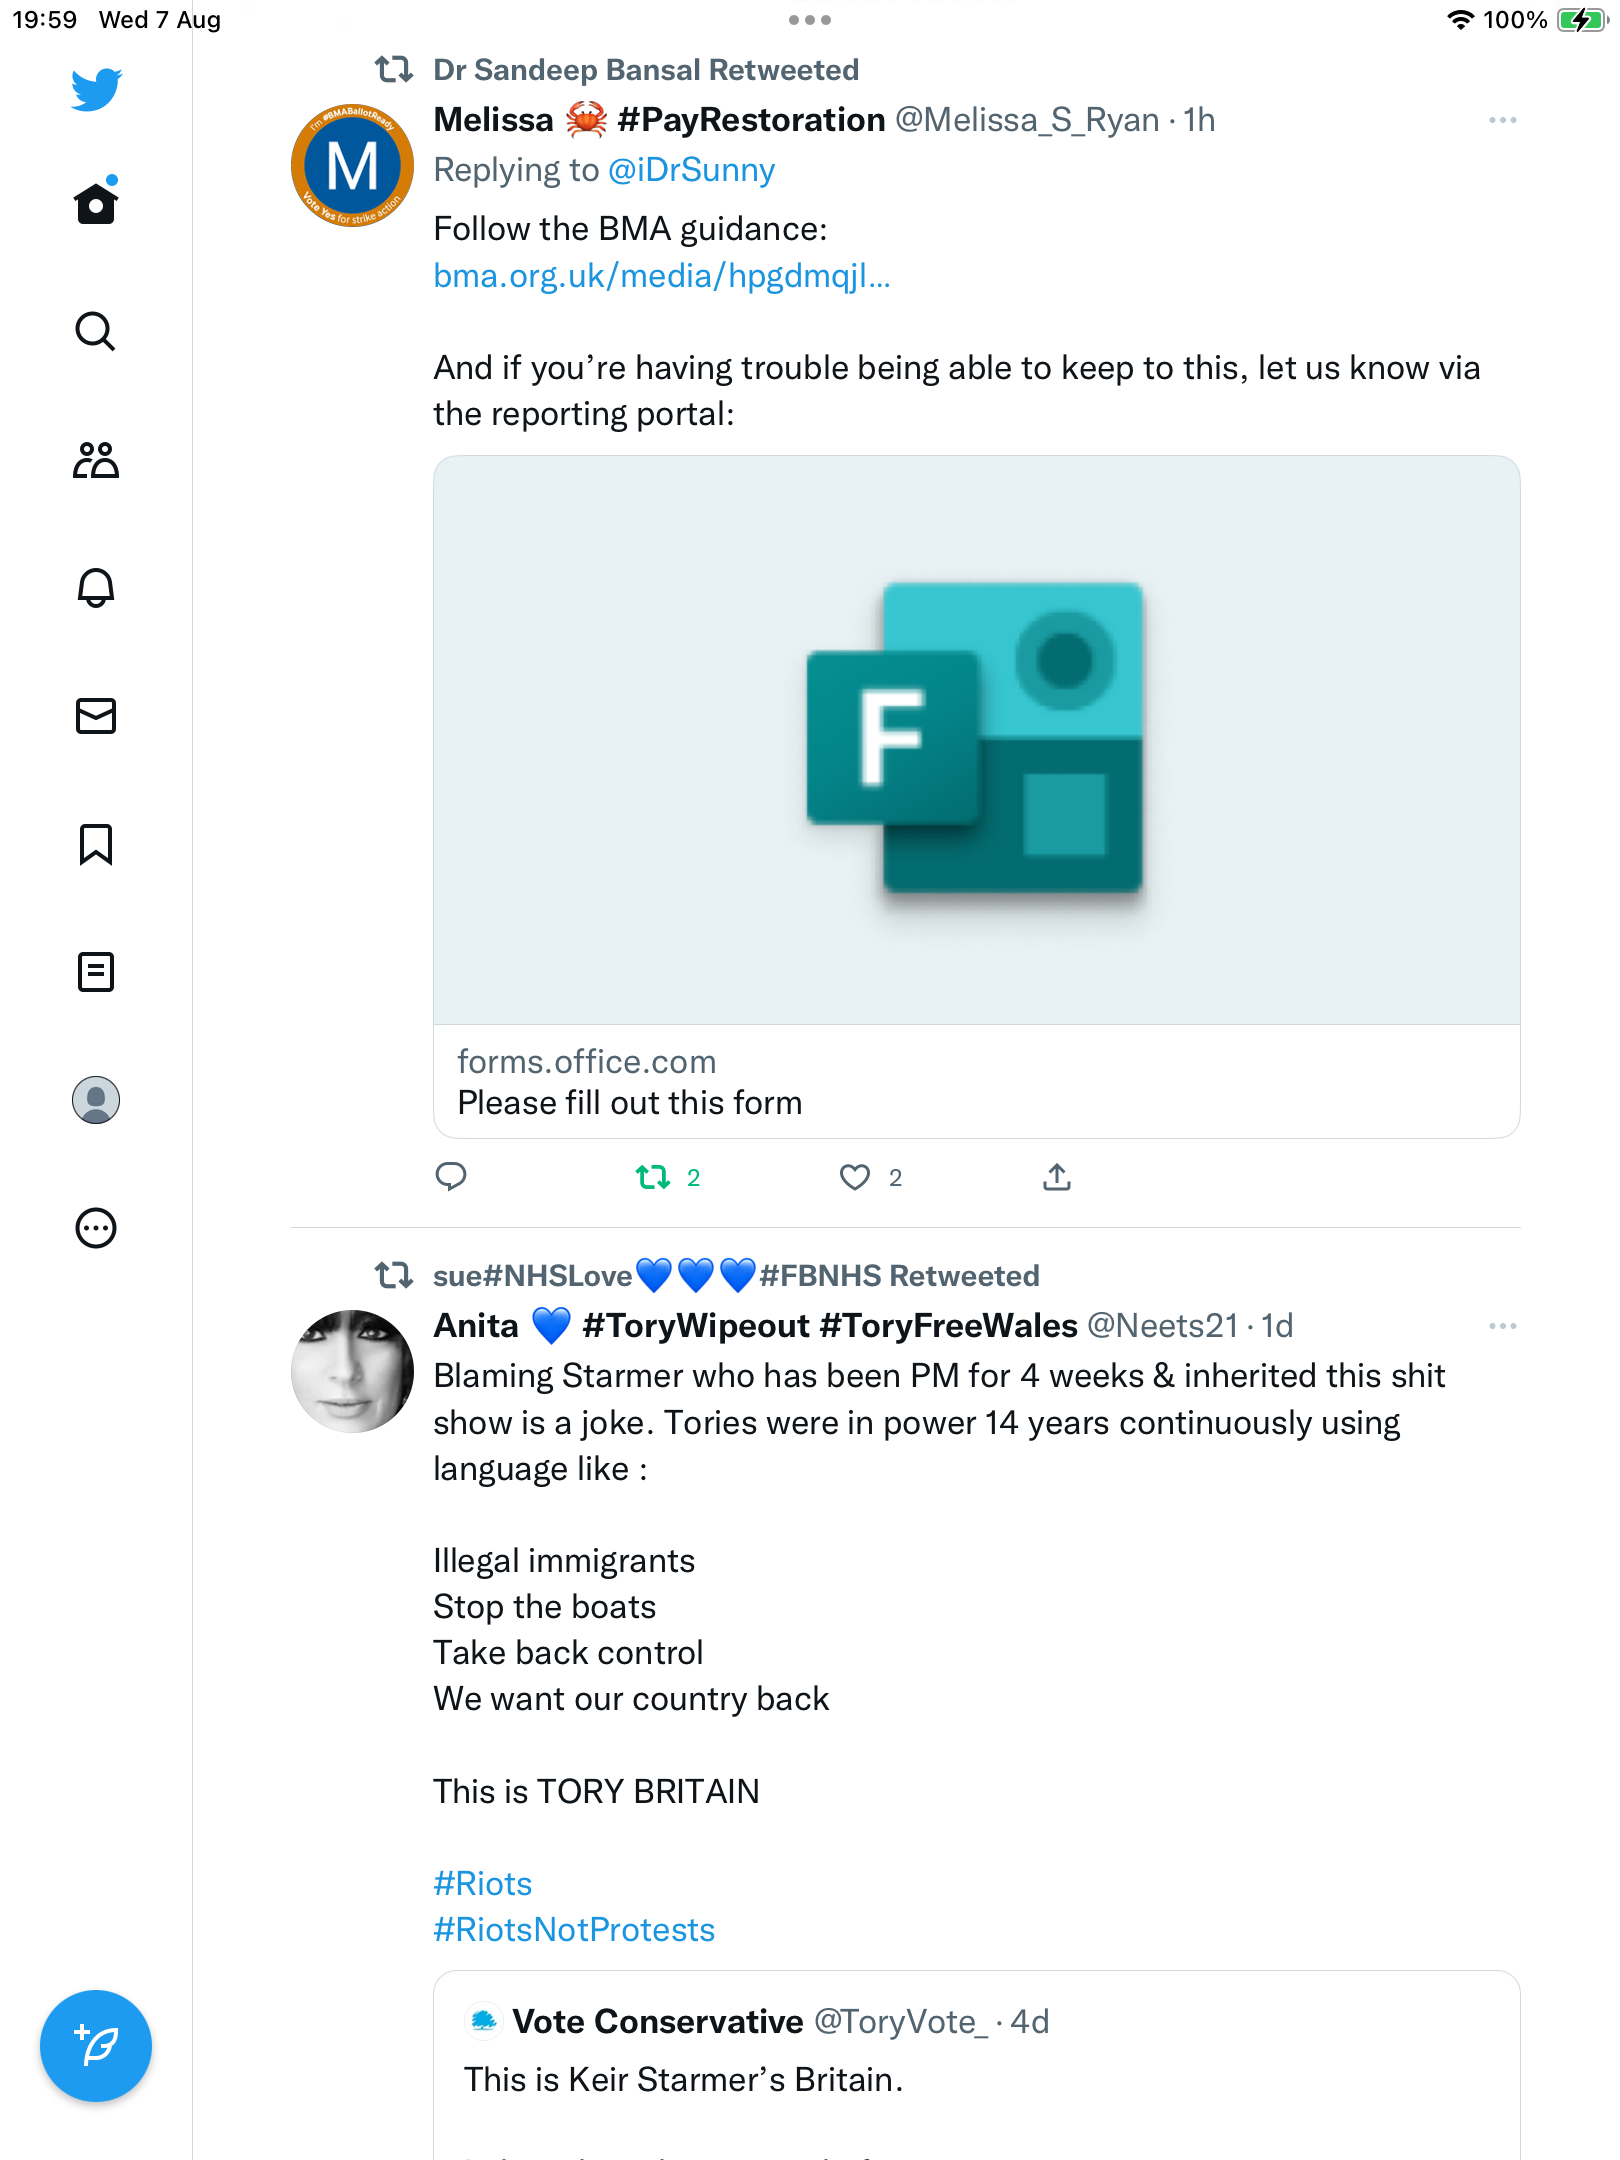Like Melissa's BMA guidance tweet

pyautogui.click(x=855, y=1177)
